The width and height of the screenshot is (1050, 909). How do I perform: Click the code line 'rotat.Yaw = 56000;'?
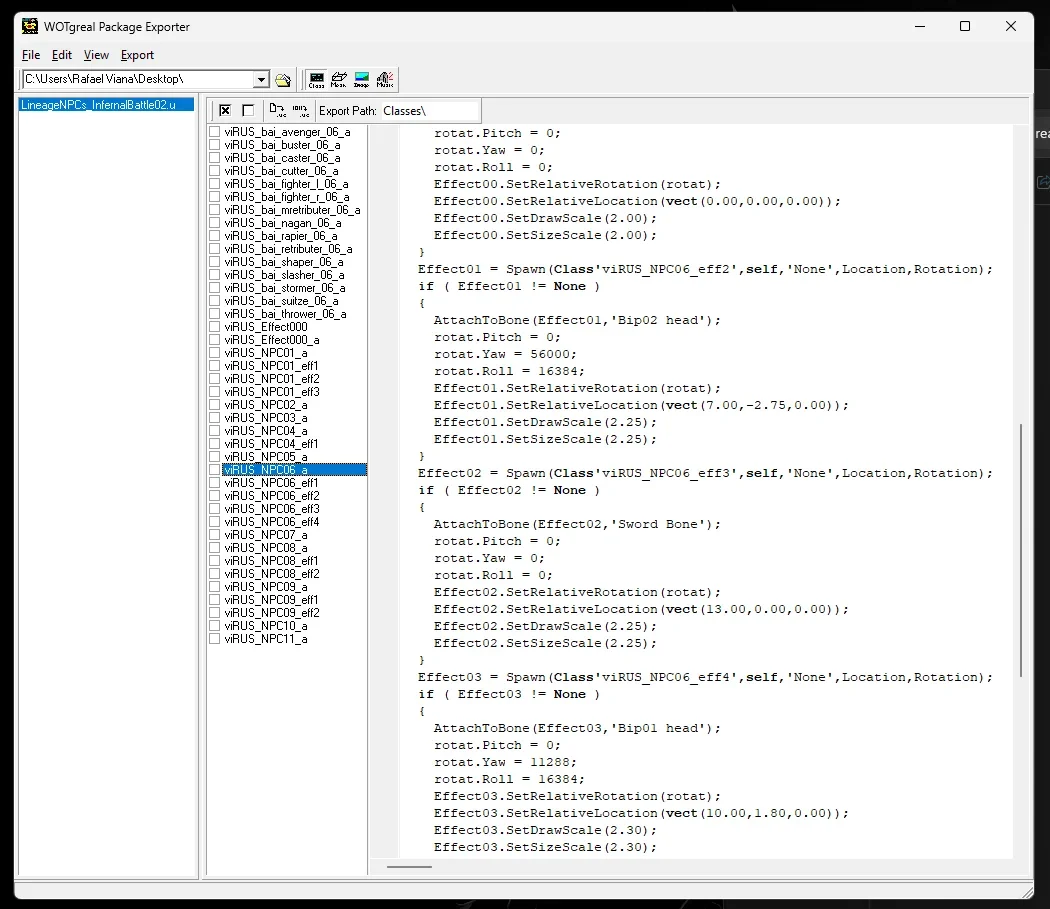click(505, 354)
